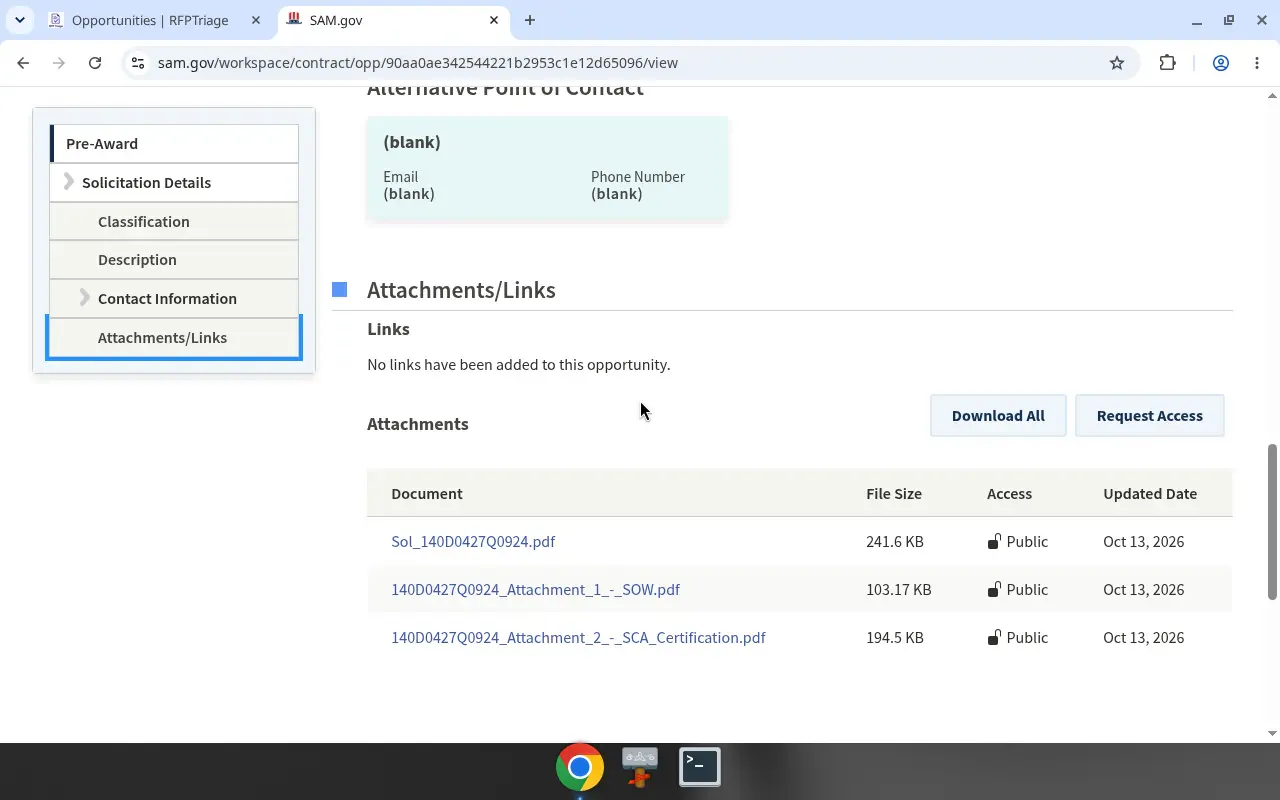
Task: Click the Updated Date column header
Action: coord(1150,493)
